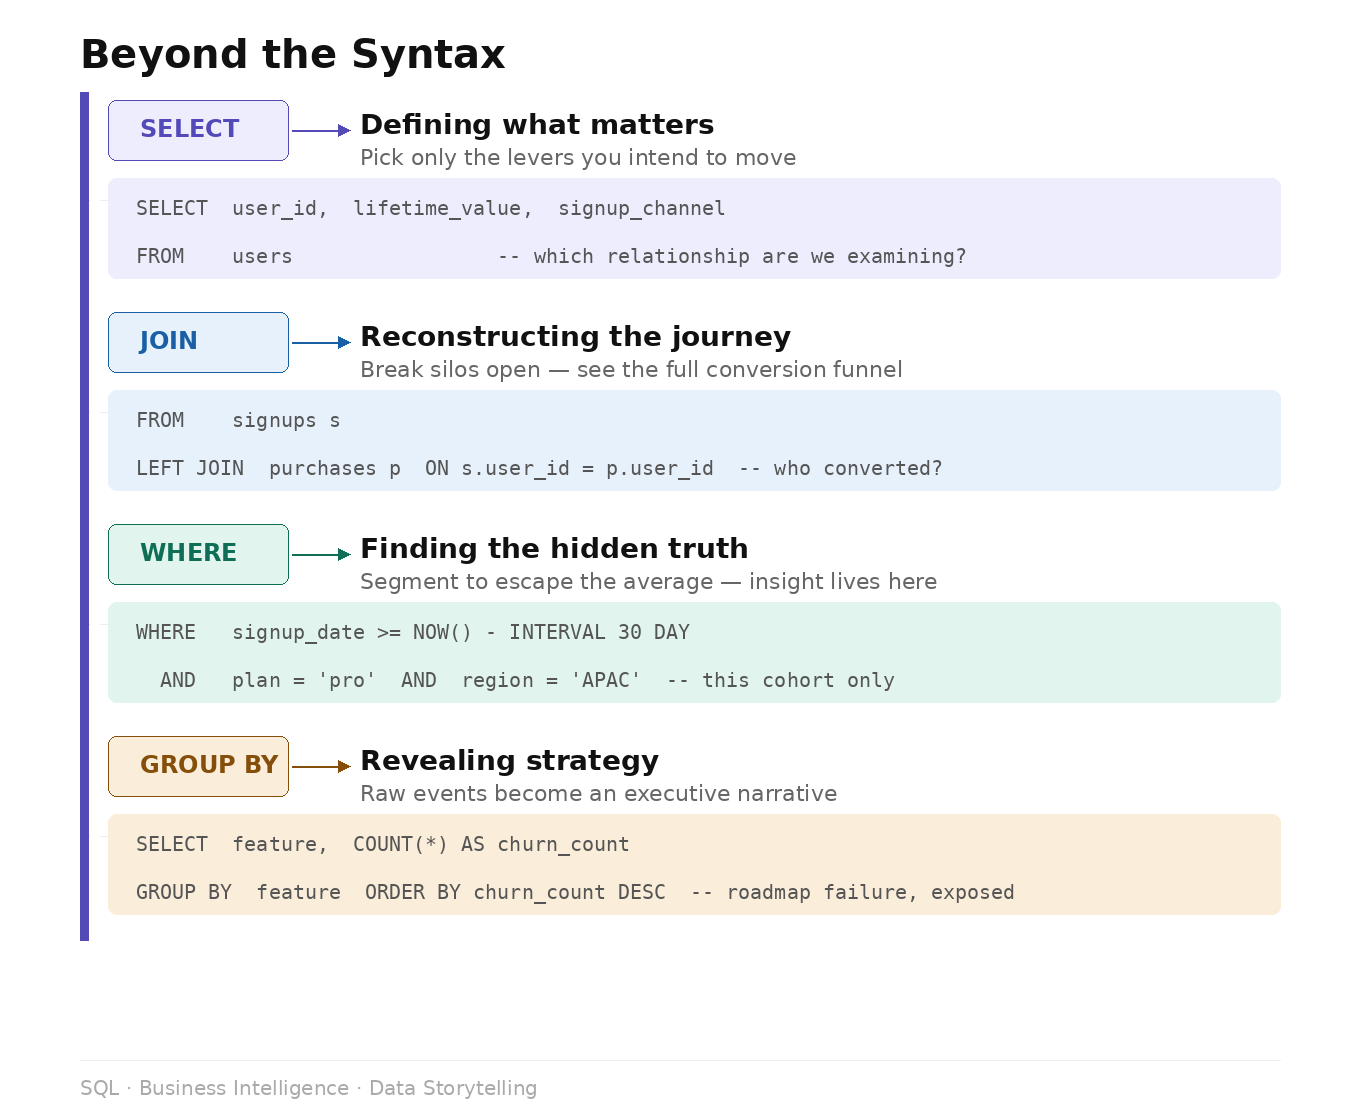Click the SELECT keyword box
This screenshot has width=1360, height=1120.
point(198,130)
